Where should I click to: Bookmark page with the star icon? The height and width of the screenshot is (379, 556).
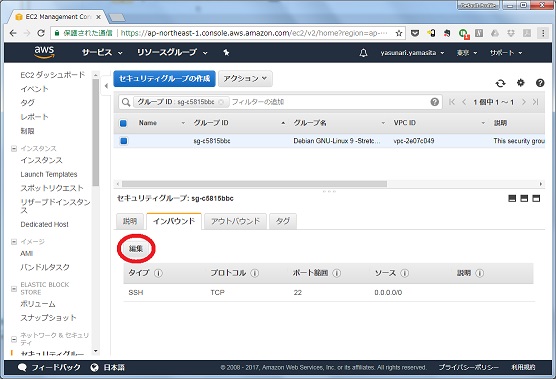click(x=399, y=33)
